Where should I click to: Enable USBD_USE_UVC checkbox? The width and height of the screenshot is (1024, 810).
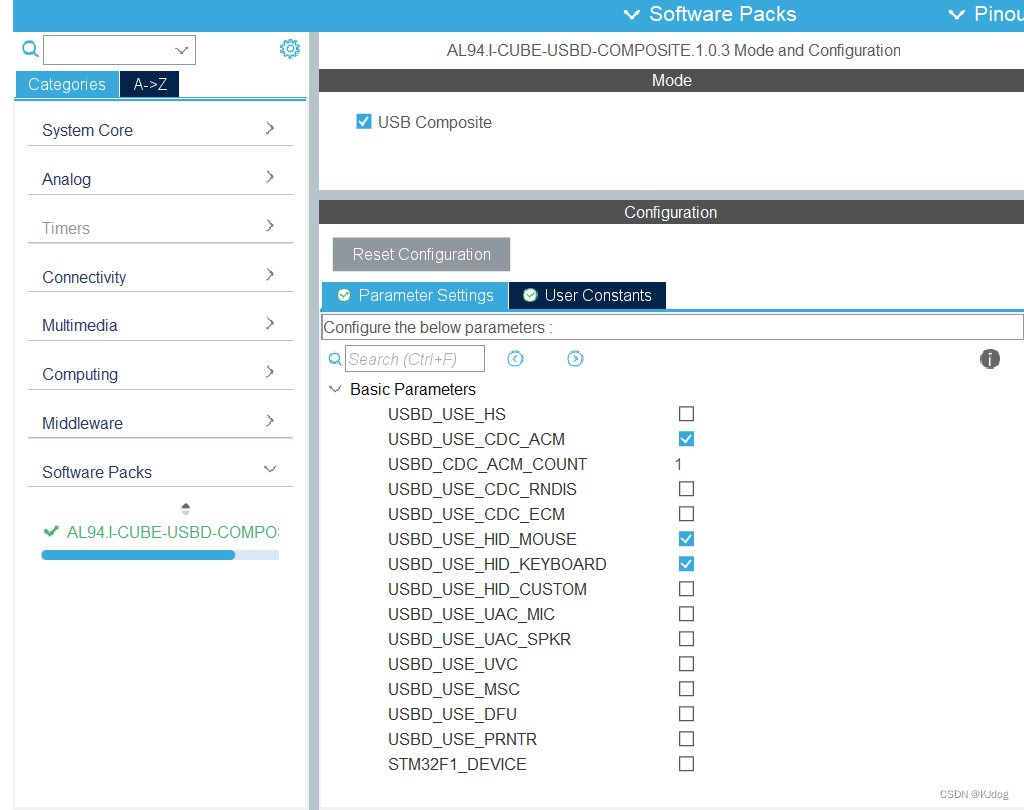tap(686, 664)
